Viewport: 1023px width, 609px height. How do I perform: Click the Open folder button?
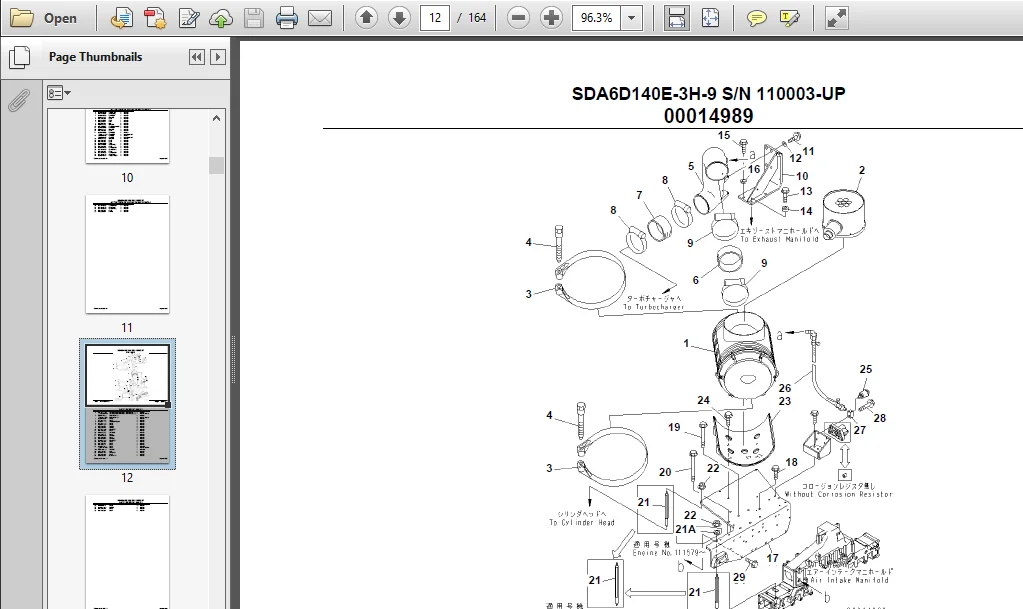point(44,18)
